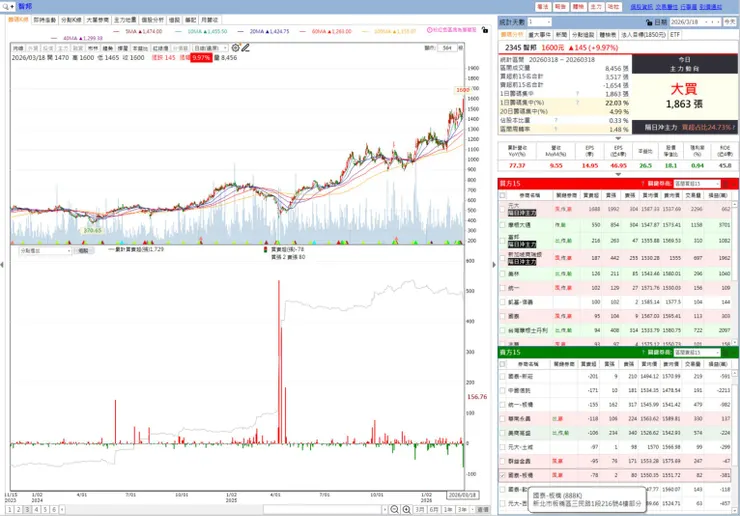Click the 今天 button

(730, 22)
